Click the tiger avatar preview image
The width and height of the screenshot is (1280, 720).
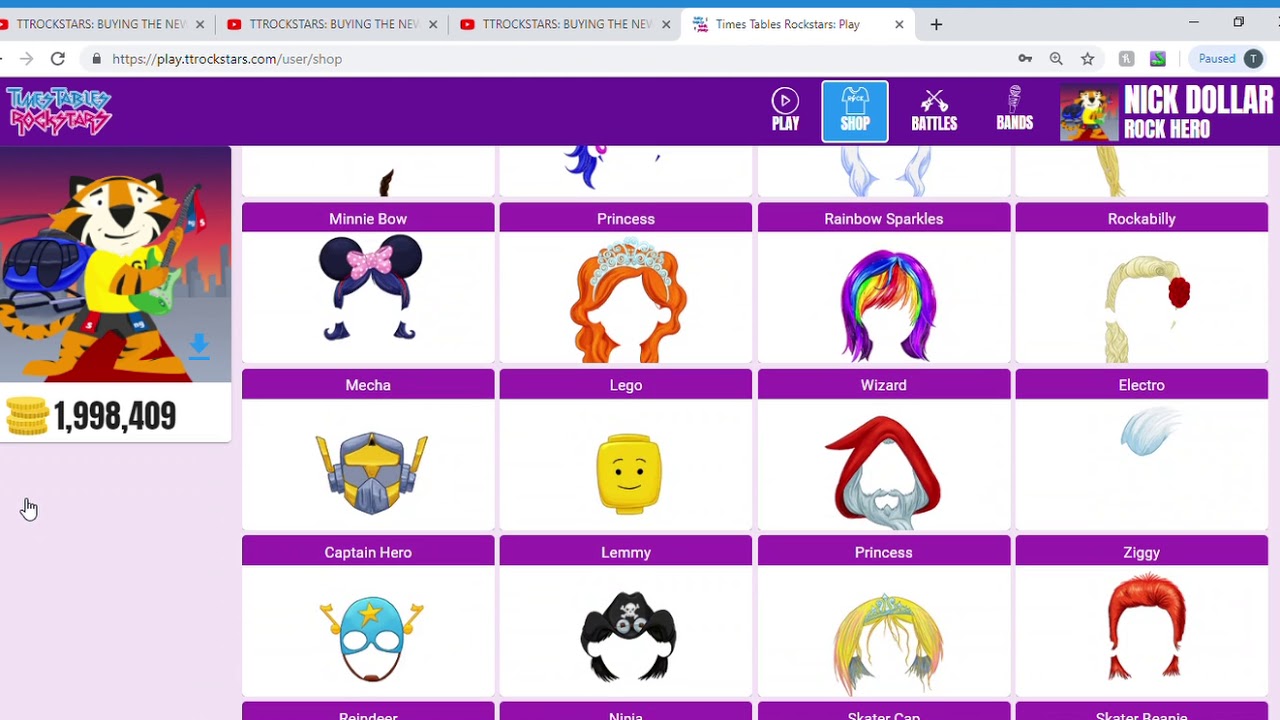(x=115, y=264)
